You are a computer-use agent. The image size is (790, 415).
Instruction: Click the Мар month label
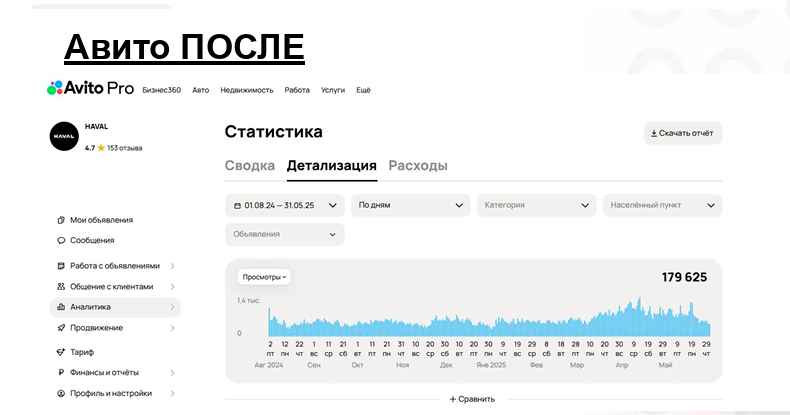click(x=577, y=365)
